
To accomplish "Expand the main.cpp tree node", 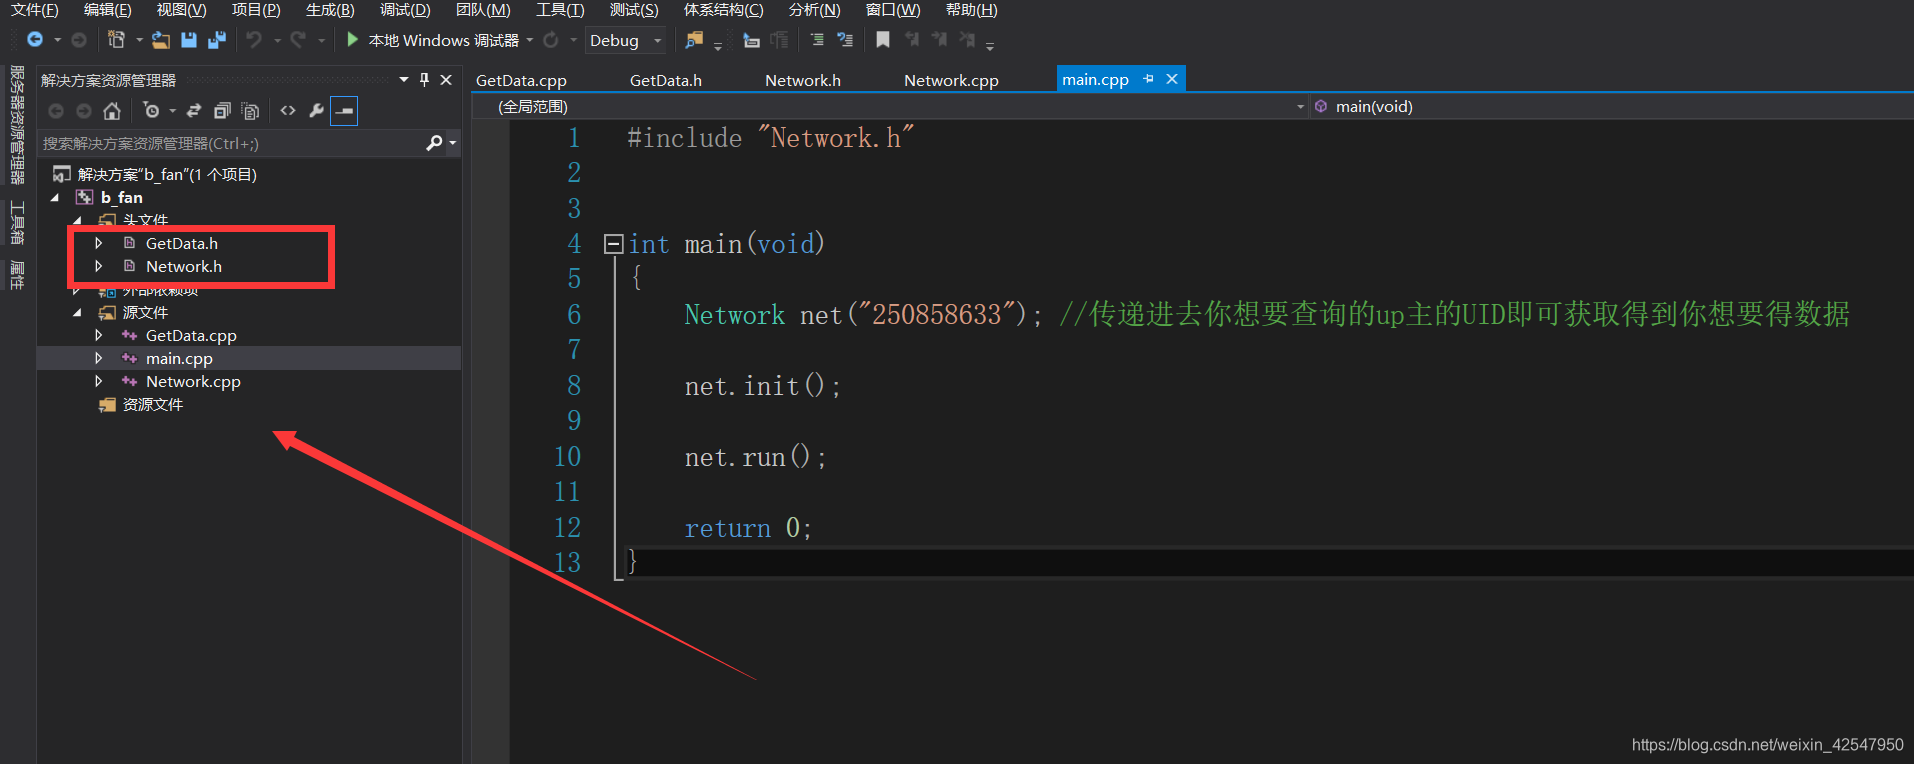I will 98,358.
